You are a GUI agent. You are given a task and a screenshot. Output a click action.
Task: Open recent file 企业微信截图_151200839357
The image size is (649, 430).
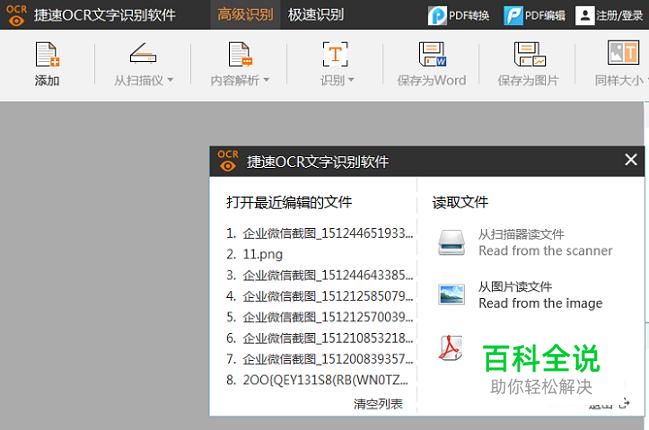[320, 359]
